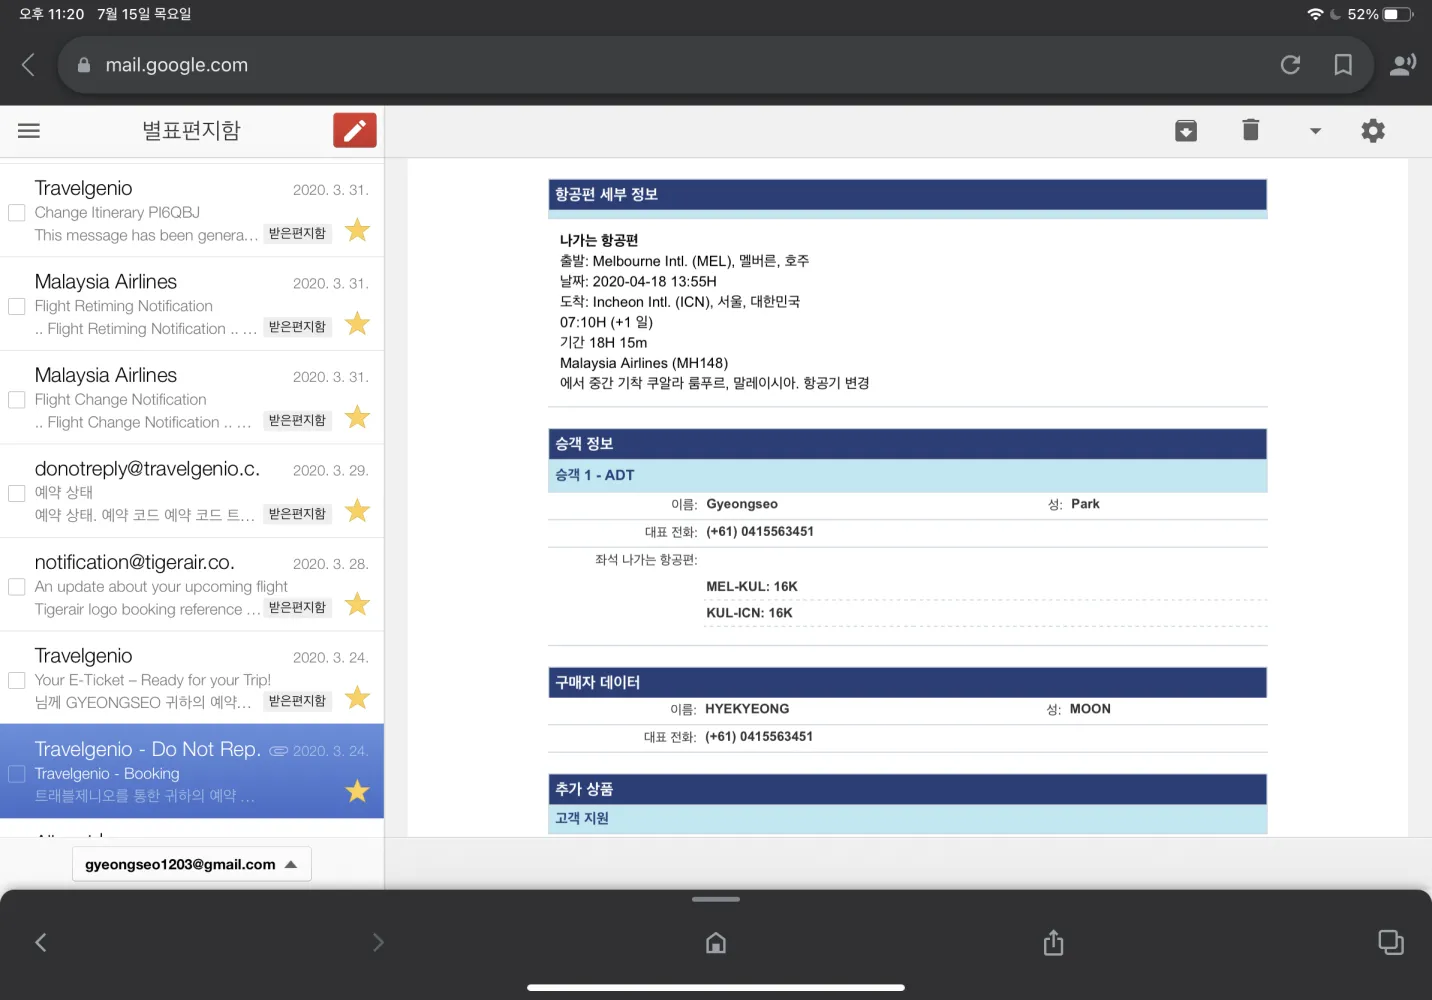Go to browser home page

coord(716,942)
